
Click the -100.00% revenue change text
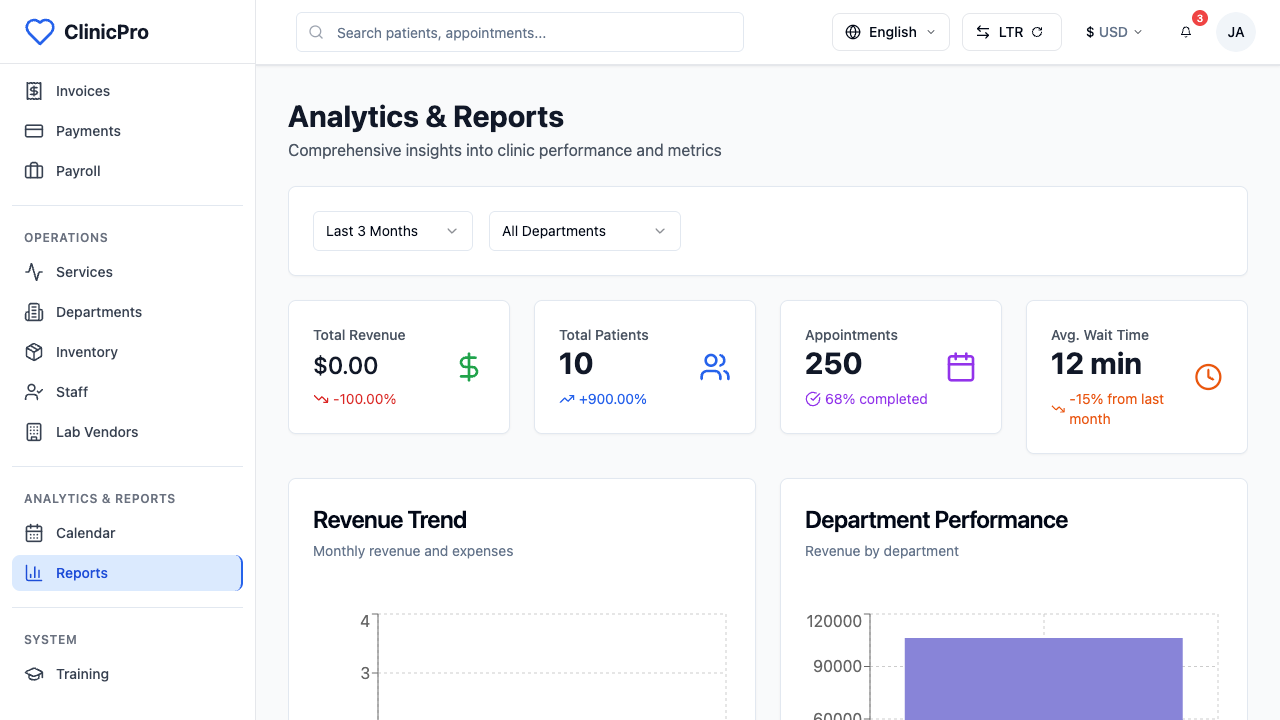pyautogui.click(x=365, y=399)
